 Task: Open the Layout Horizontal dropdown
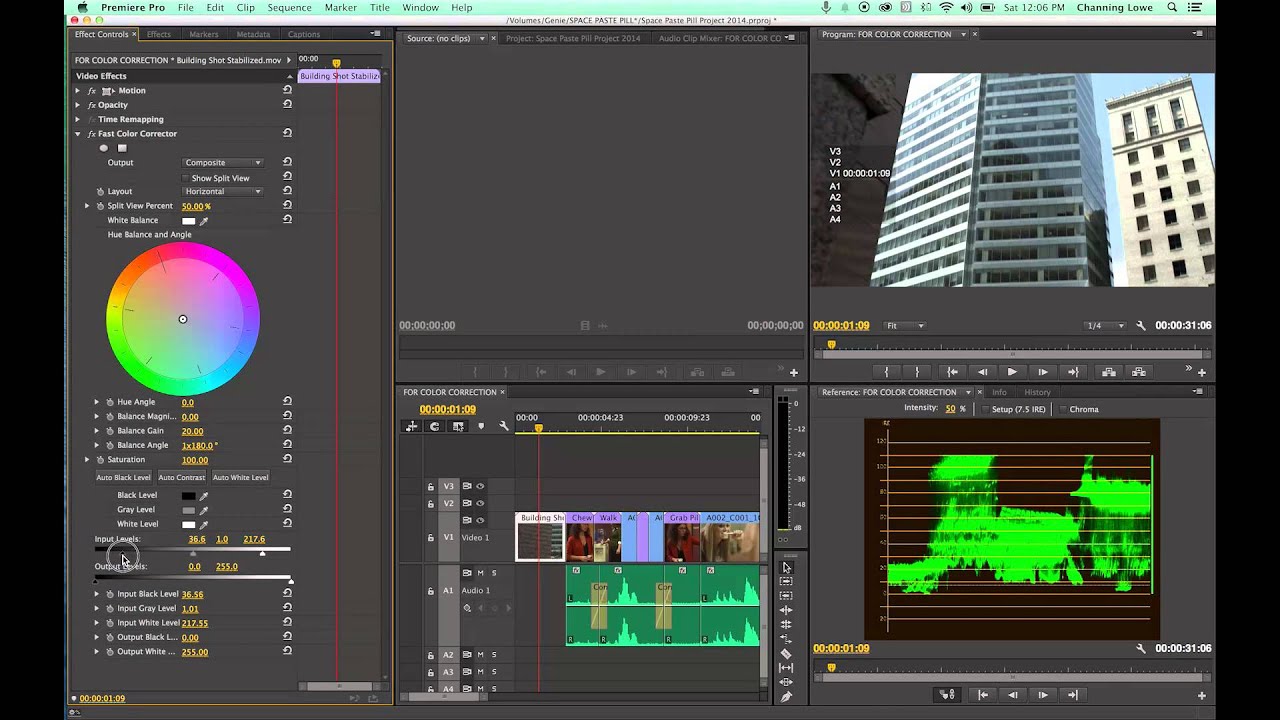(x=222, y=191)
